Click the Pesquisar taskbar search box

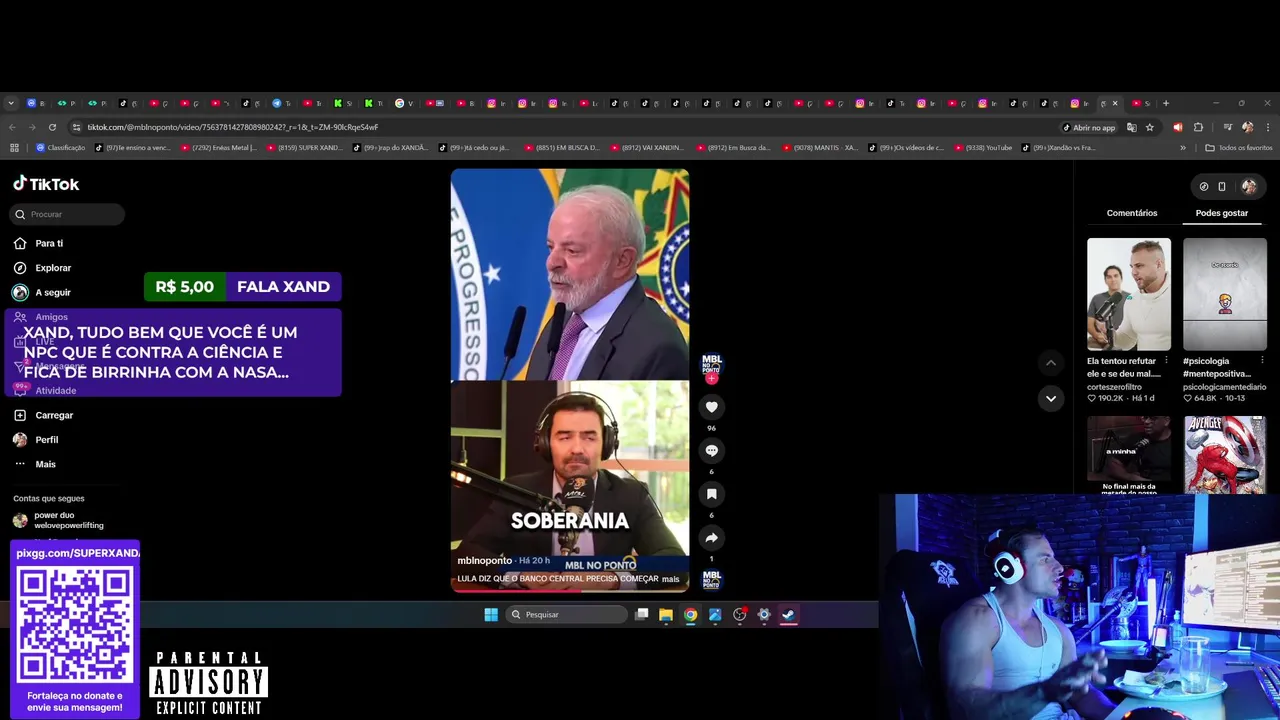pos(567,614)
